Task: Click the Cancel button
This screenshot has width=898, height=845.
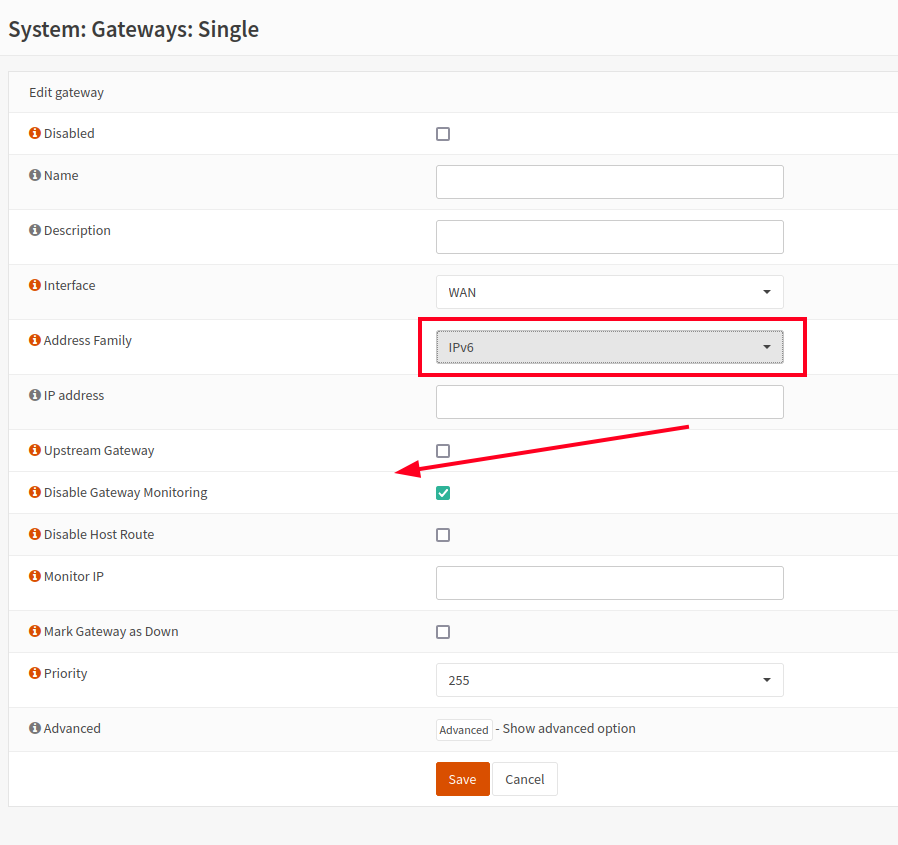Action: tap(524, 778)
